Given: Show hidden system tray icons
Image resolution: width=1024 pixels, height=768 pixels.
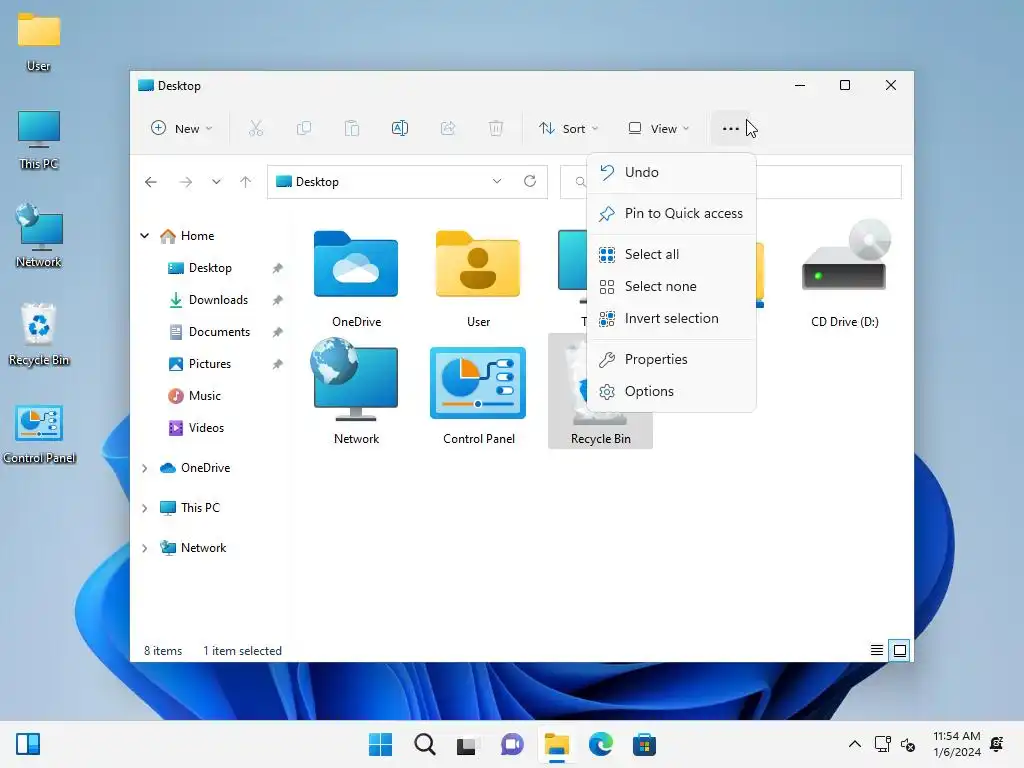Looking at the screenshot, I should coord(854,744).
